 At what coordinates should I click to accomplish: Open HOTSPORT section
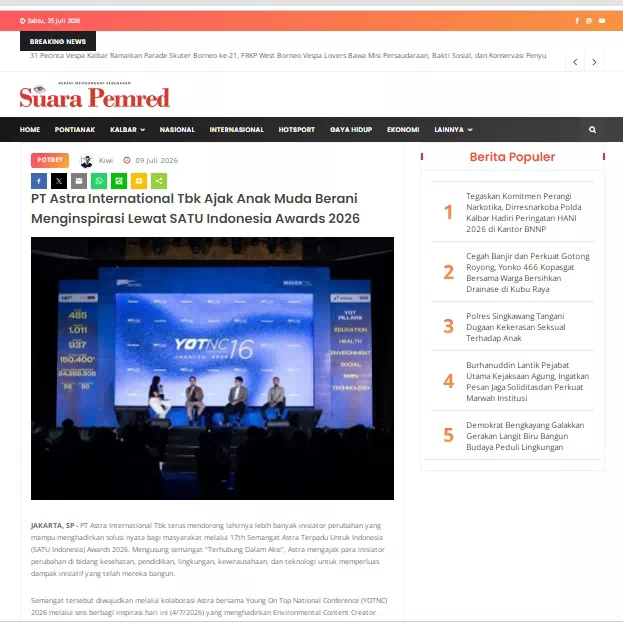tap(297, 130)
